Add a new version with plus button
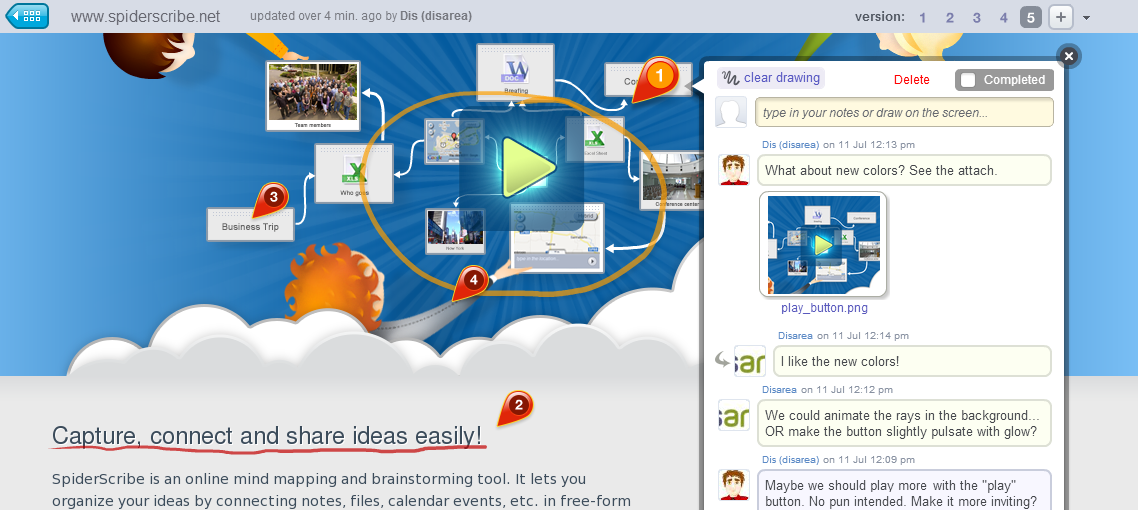Image resolution: width=1138 pixels, height=510 pixels. click(1061, 17)
